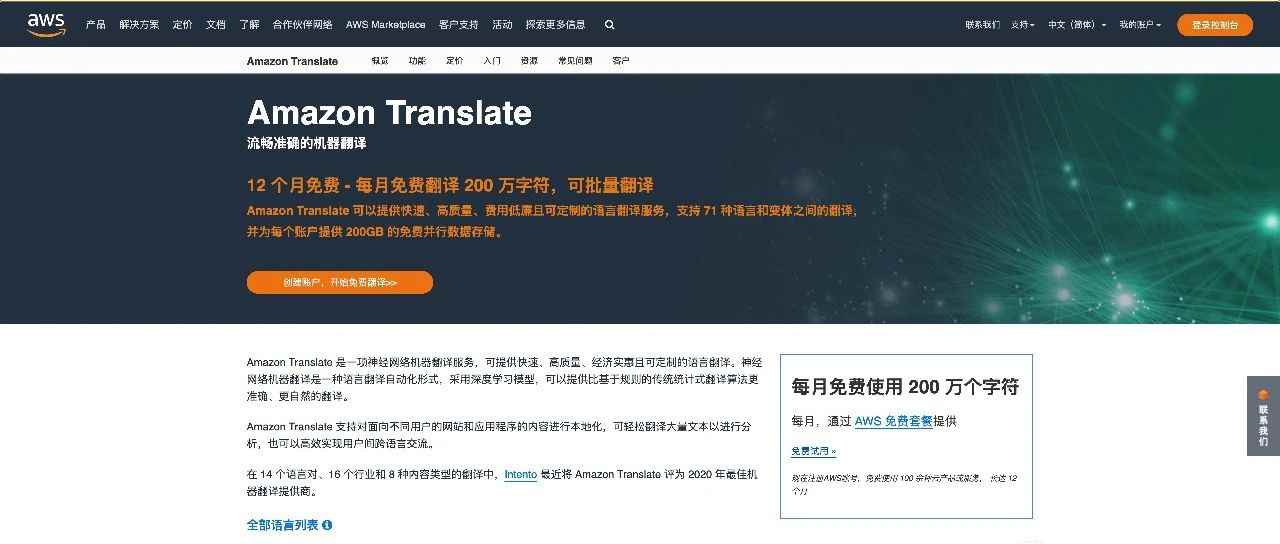Open the 客户支持 menu

458,25
